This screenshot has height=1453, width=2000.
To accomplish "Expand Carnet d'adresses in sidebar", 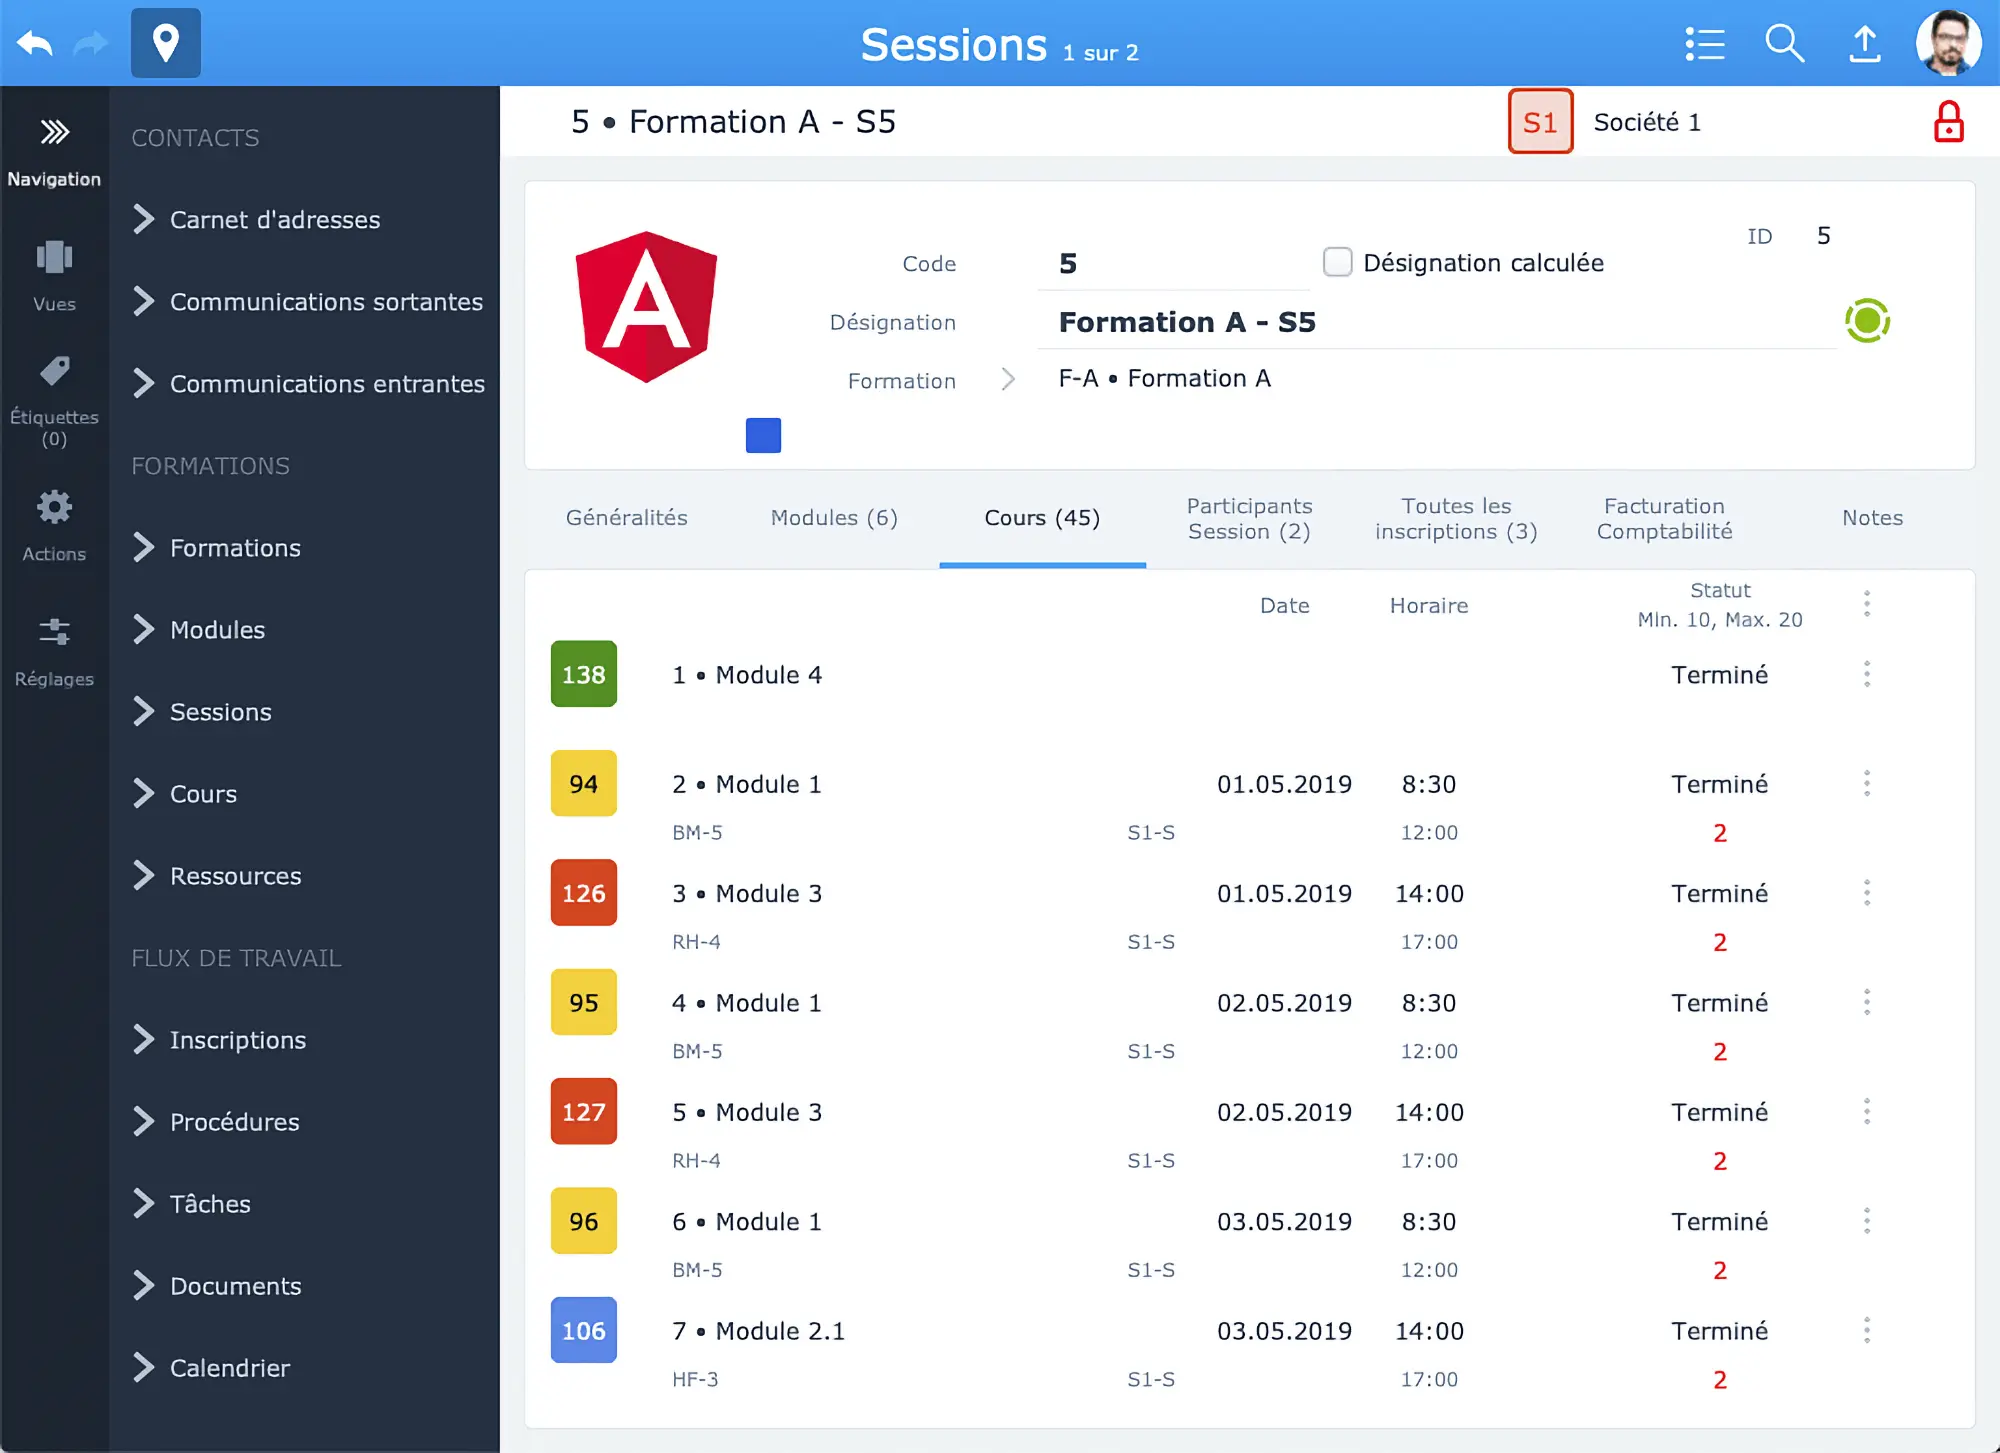I will 274,220.
